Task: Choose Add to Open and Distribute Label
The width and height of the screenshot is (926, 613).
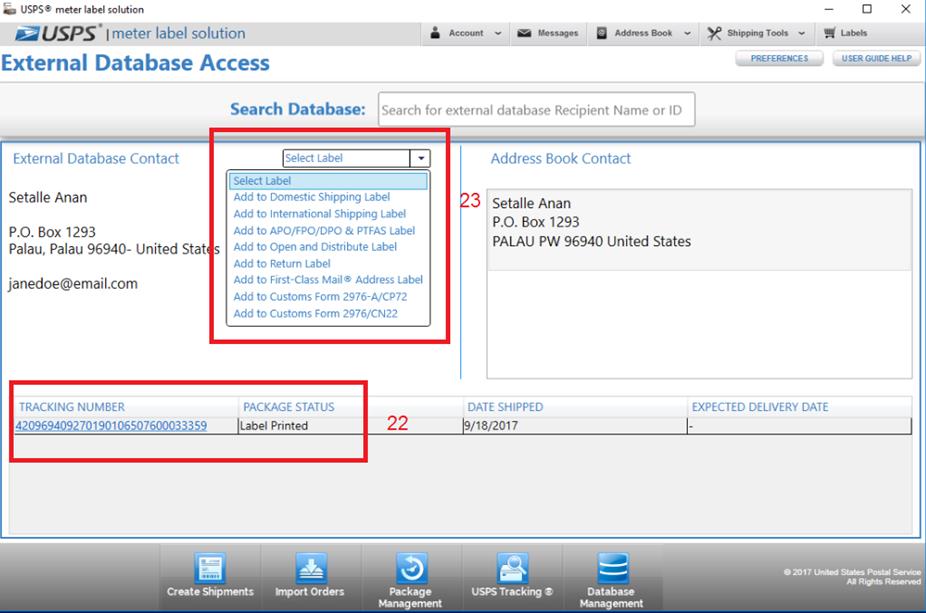Action: pyautogui.click(x=315, y=247)
